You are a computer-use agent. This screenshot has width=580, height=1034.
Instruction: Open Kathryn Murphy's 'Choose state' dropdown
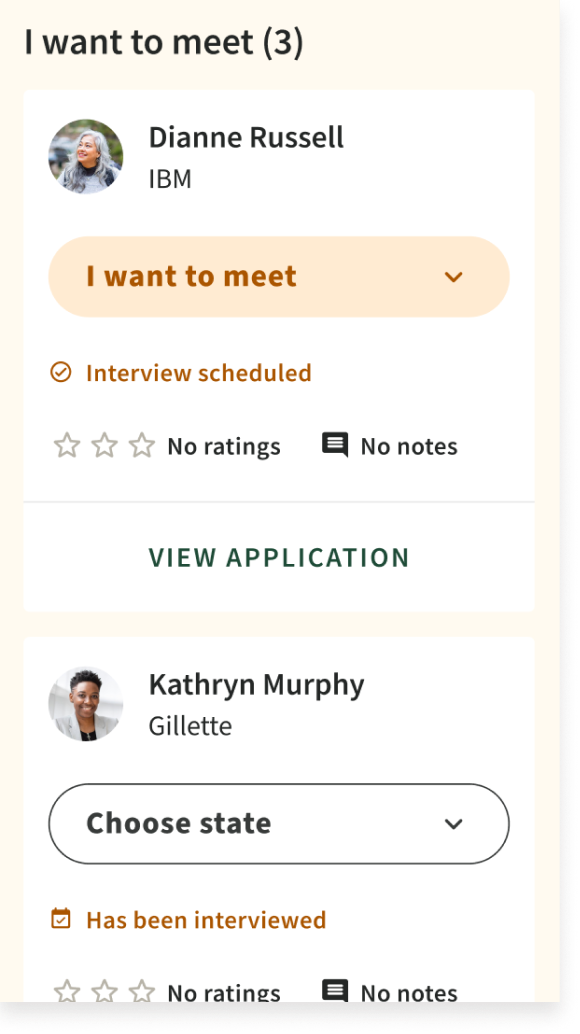[279, 824]
